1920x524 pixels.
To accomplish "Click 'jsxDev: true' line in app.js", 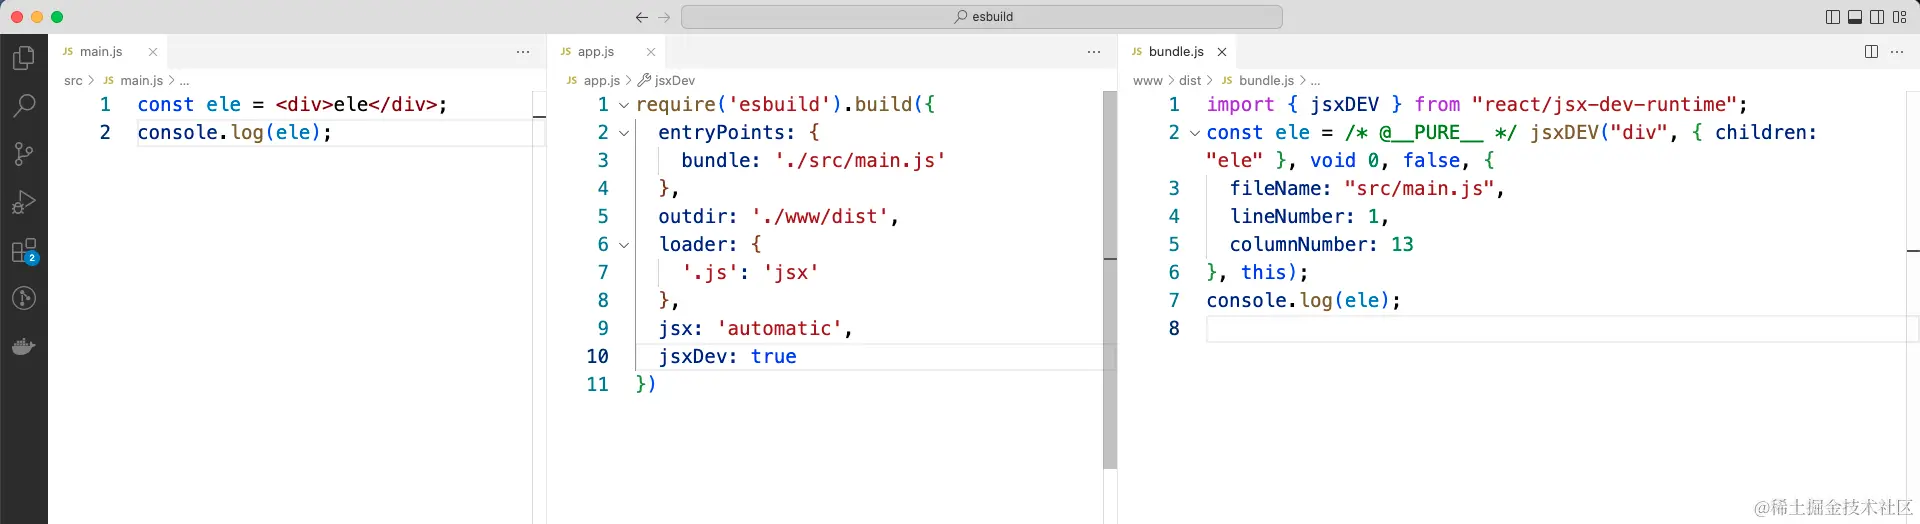I will click(727, 357).
